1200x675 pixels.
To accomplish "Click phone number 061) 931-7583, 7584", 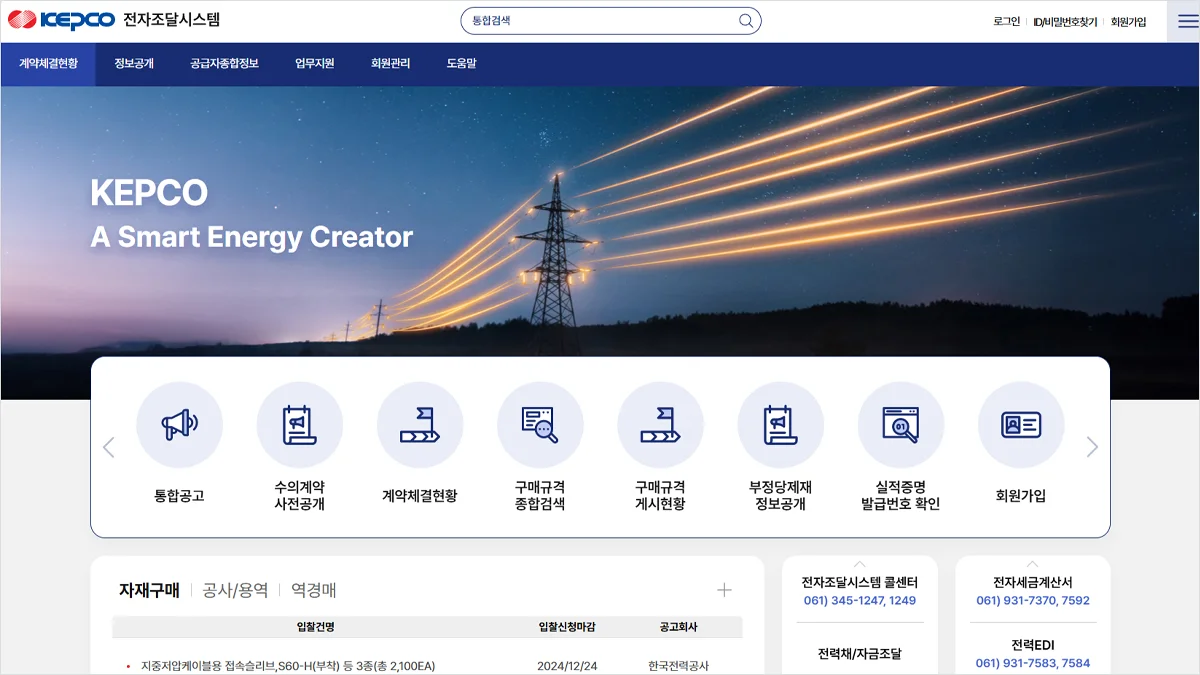I will pos(1033,663).
